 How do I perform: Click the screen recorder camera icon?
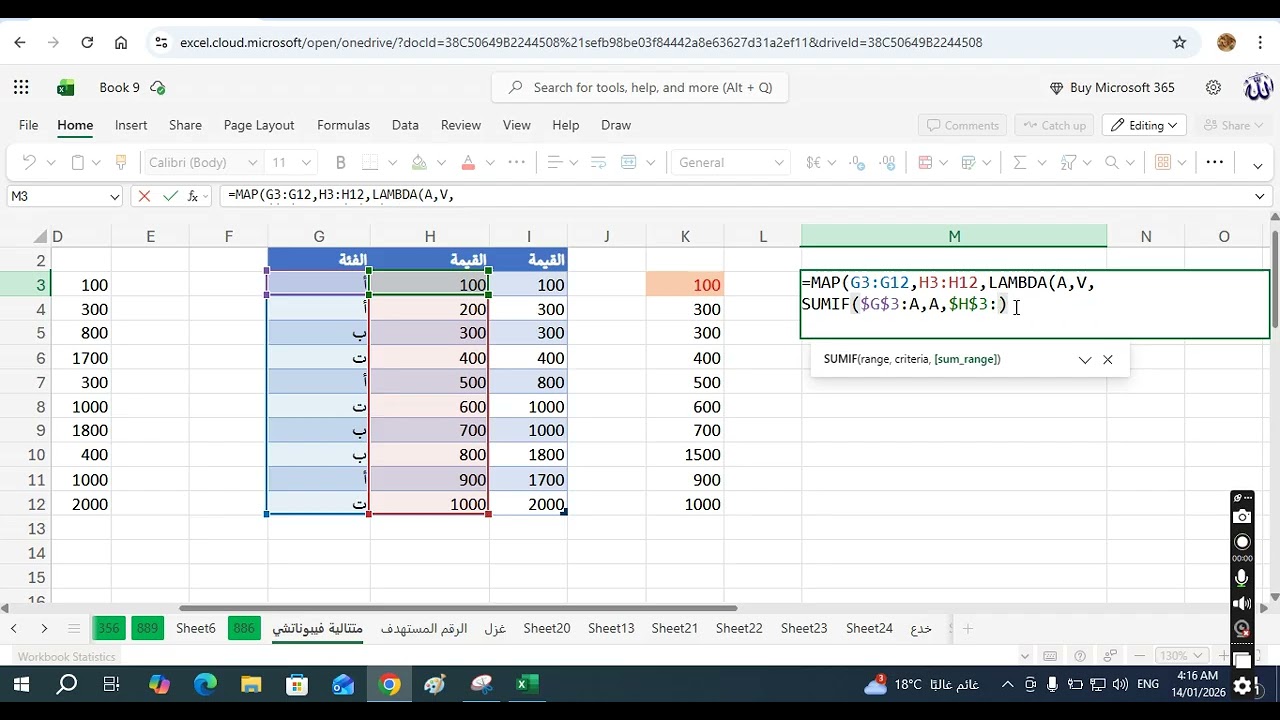pos(1242,516)
